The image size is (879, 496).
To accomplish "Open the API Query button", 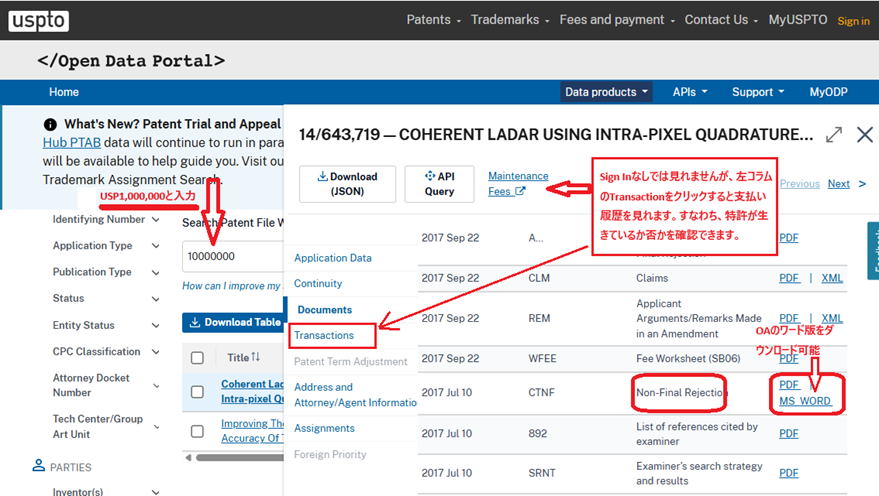I will click(x=439, y=184).
